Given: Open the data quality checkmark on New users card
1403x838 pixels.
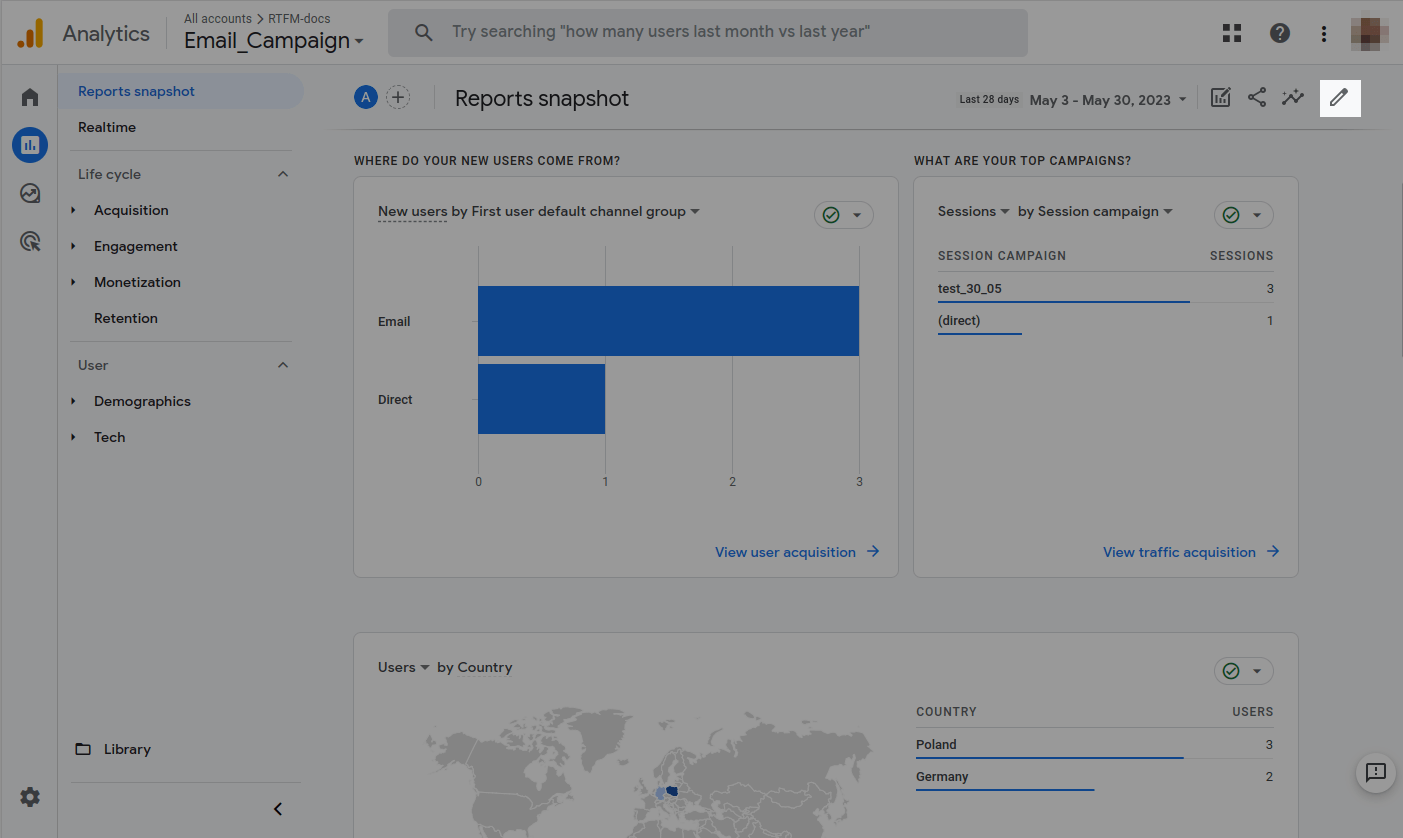Looking at the screenshot, I should (843, 215).
